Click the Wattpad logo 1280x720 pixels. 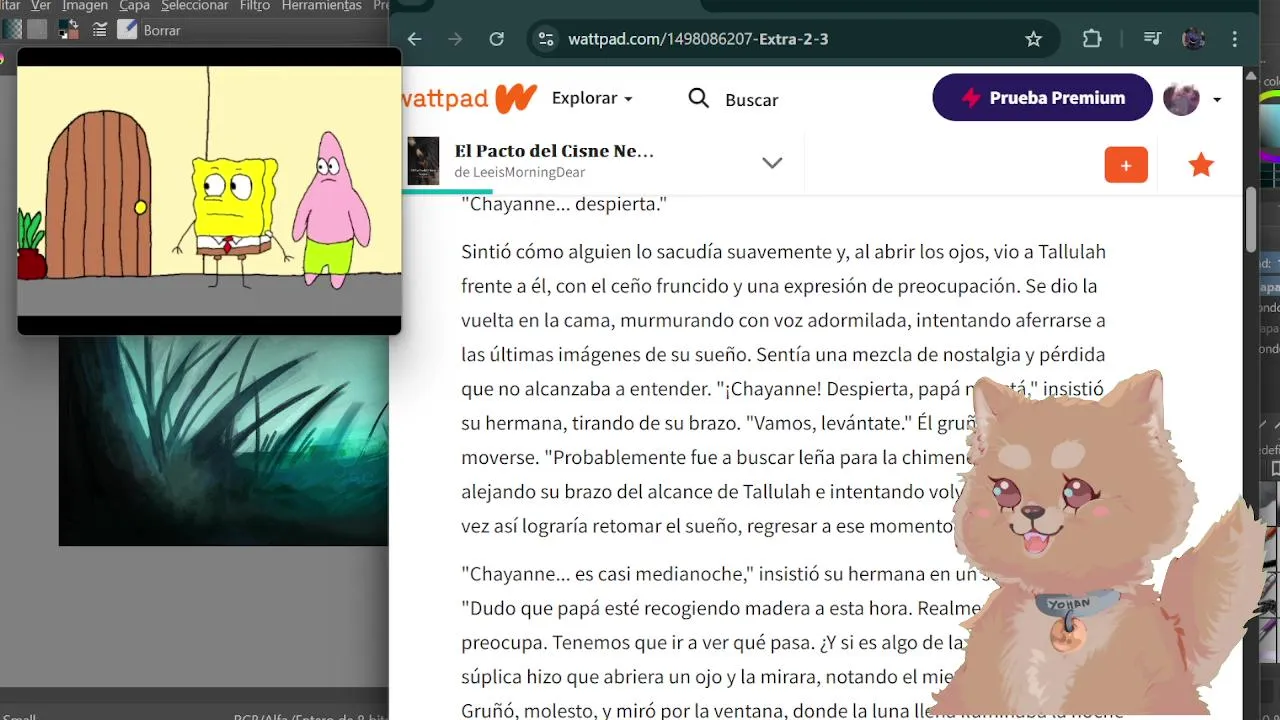click(x=470, y=98)
